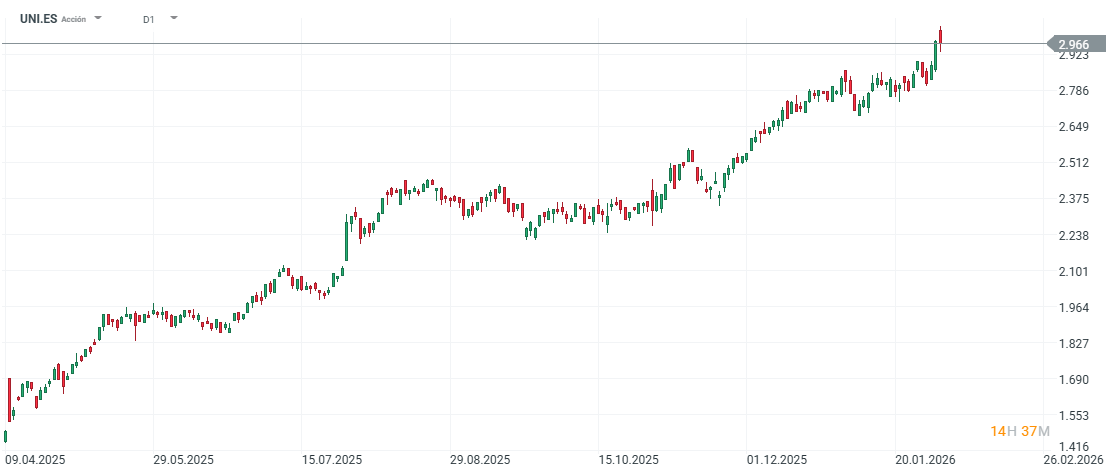Open the UNI.ES symbol dropdown arrow

pyautogui.click(x=98, y=18)
